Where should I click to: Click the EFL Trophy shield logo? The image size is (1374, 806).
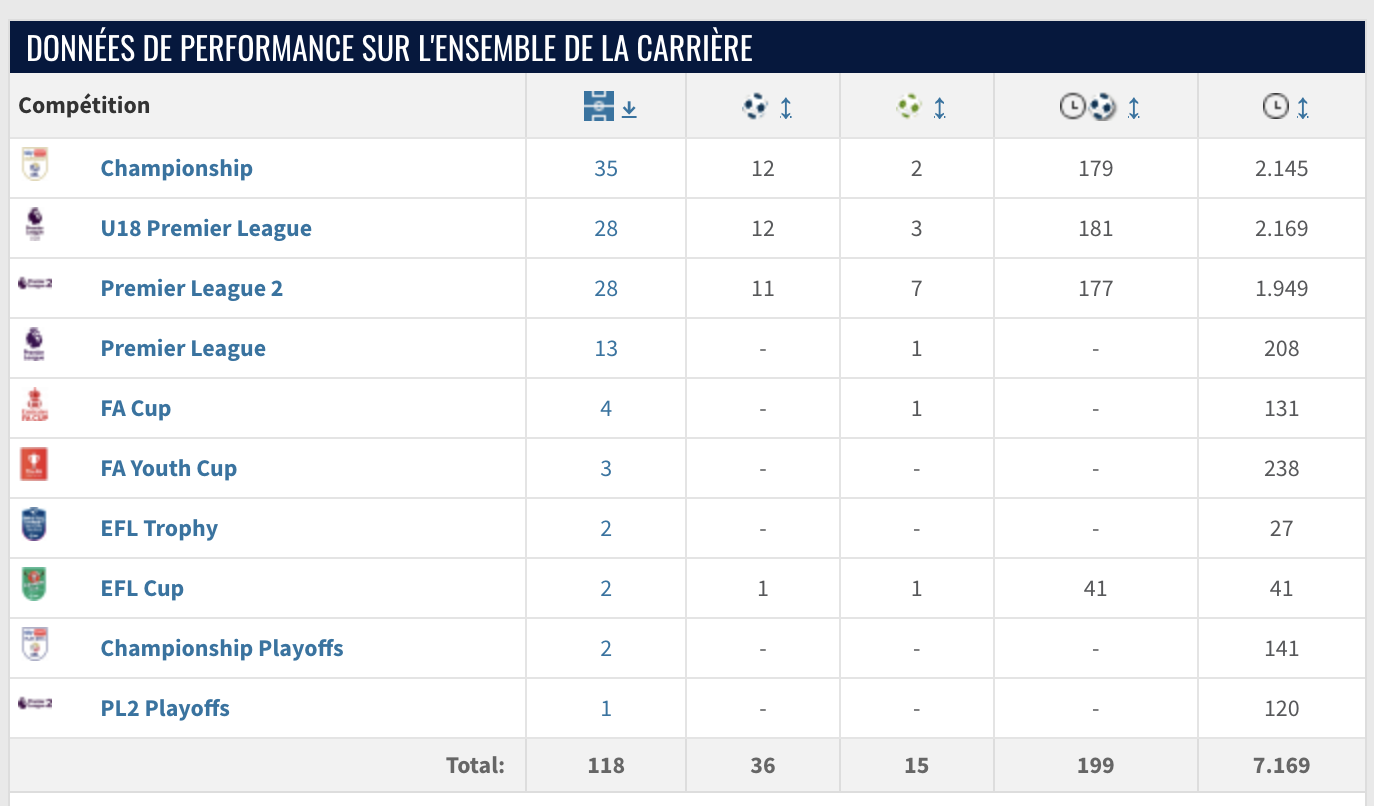[x=34, y=525]
